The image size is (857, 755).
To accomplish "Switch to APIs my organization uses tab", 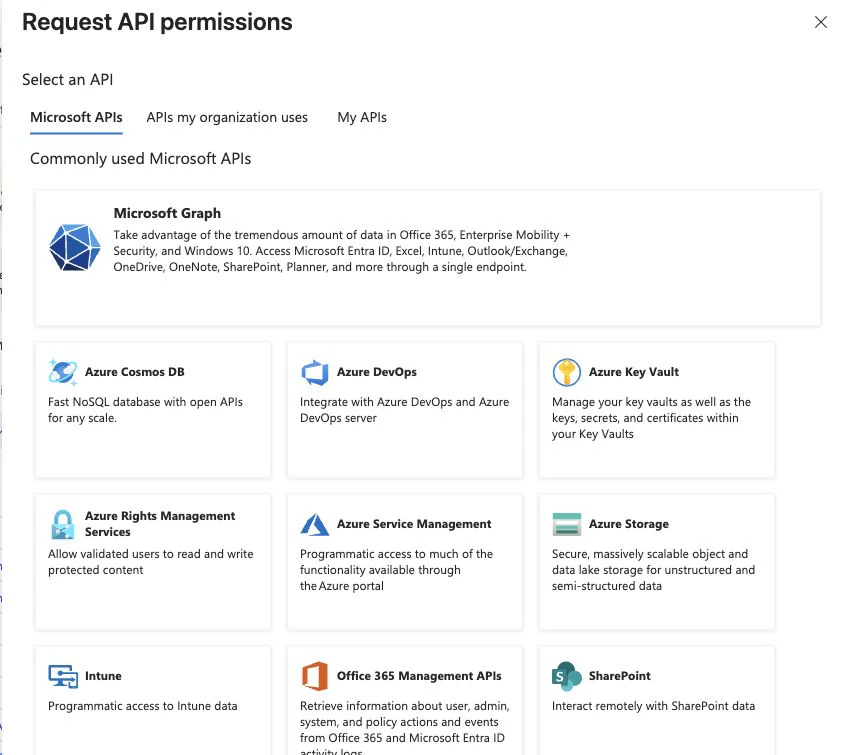I will (227, 118).
